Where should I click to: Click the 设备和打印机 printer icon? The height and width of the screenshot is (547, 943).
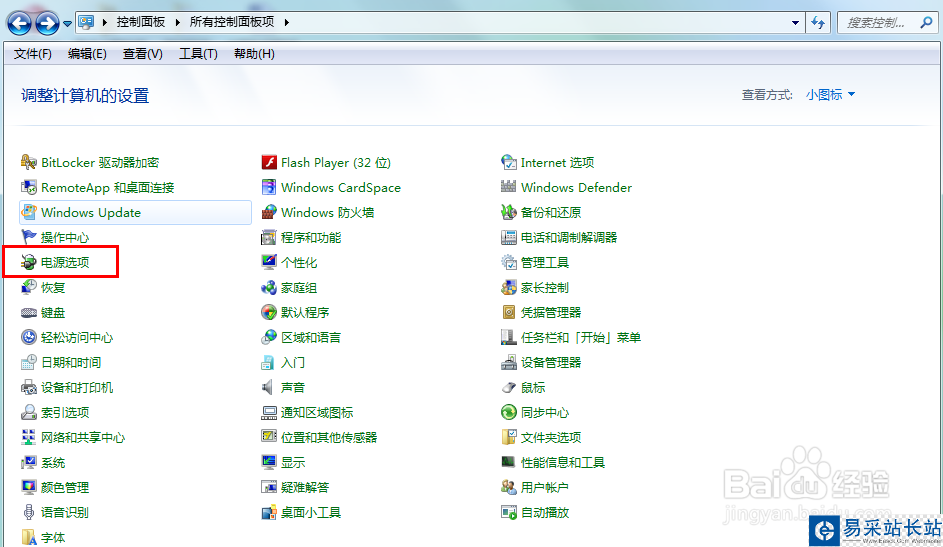click(28, 388)
